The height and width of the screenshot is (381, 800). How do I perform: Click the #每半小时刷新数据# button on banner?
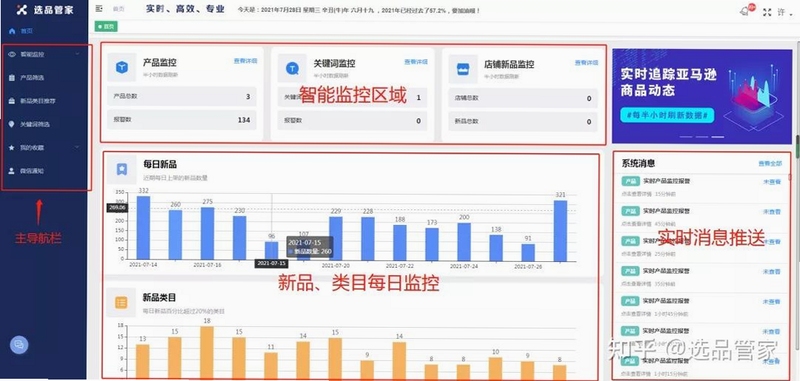coord(667,115)
